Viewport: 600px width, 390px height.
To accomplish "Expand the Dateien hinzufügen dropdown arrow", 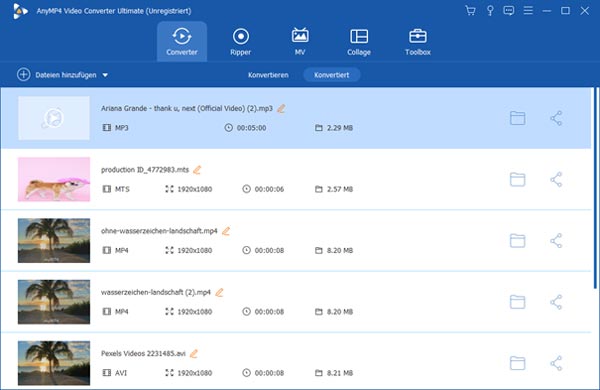I will coord(105,75).
